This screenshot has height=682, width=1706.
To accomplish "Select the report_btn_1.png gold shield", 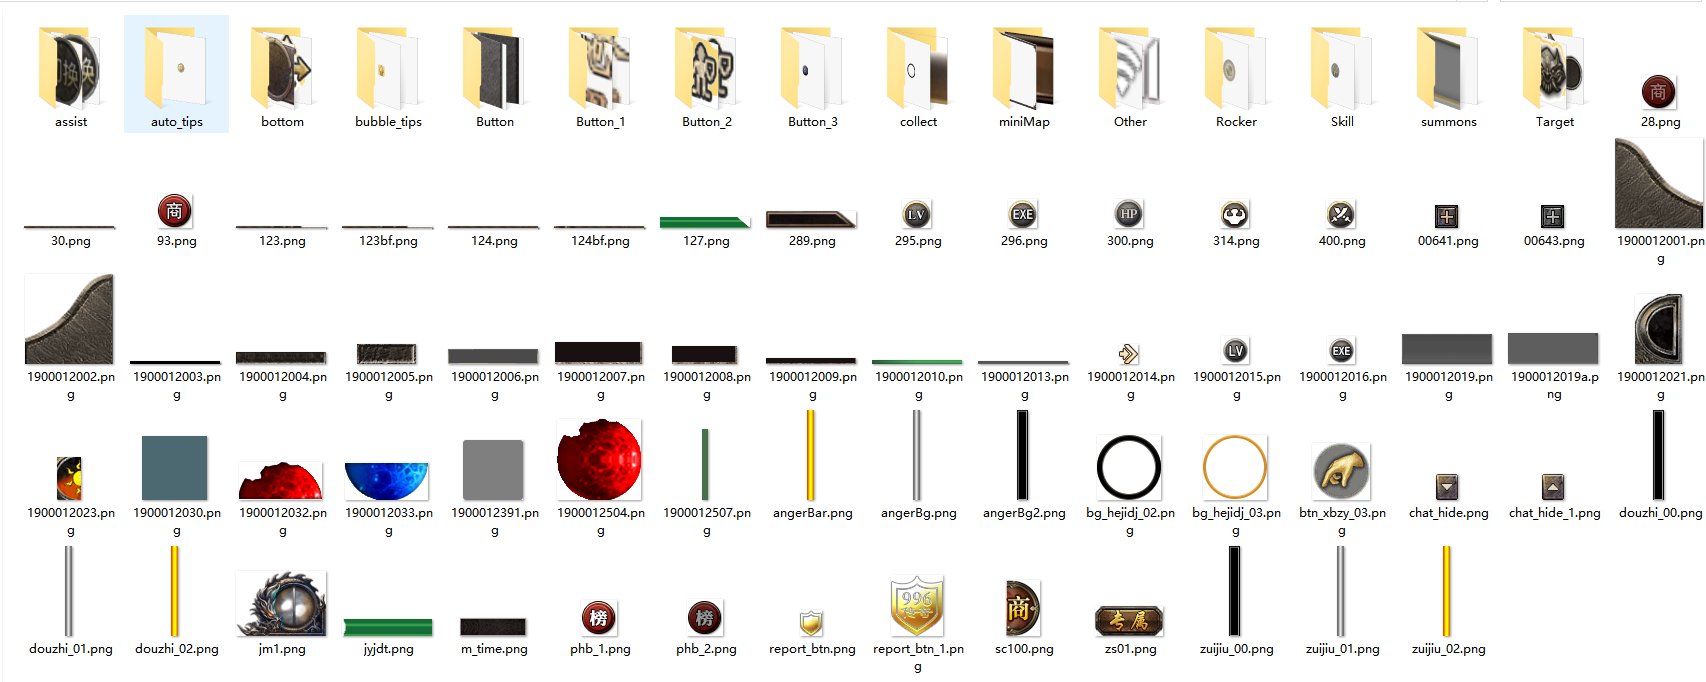I will pos(917,606).
